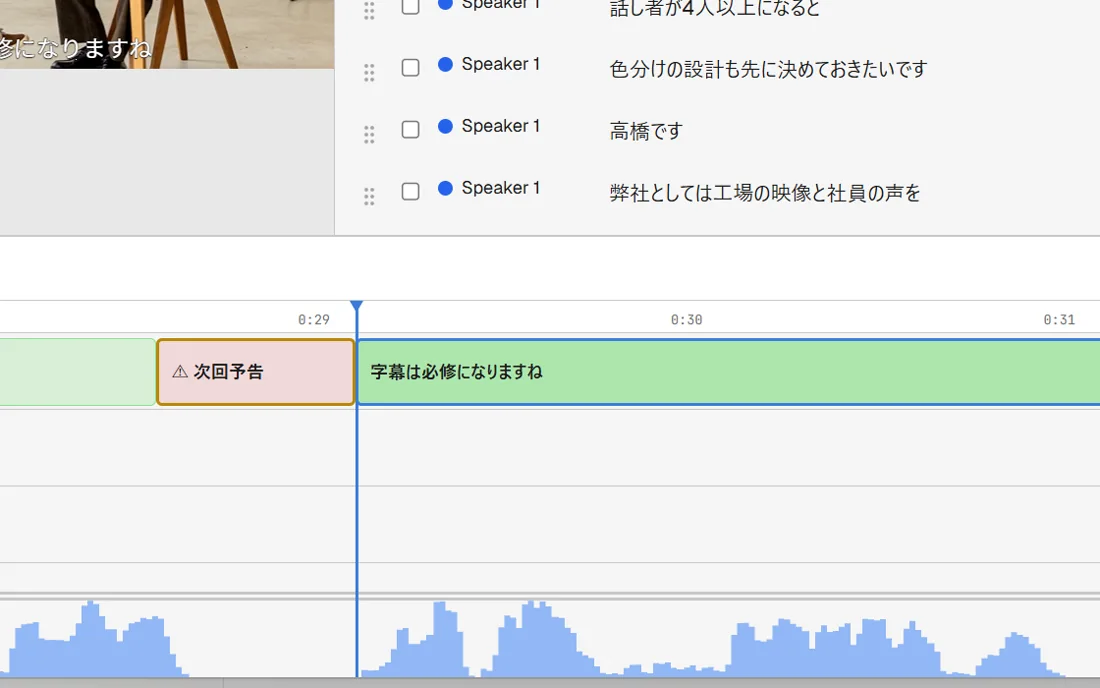
Task: Jump to 0:30 on the timeline ruler
Action: (x=686, y=320)
